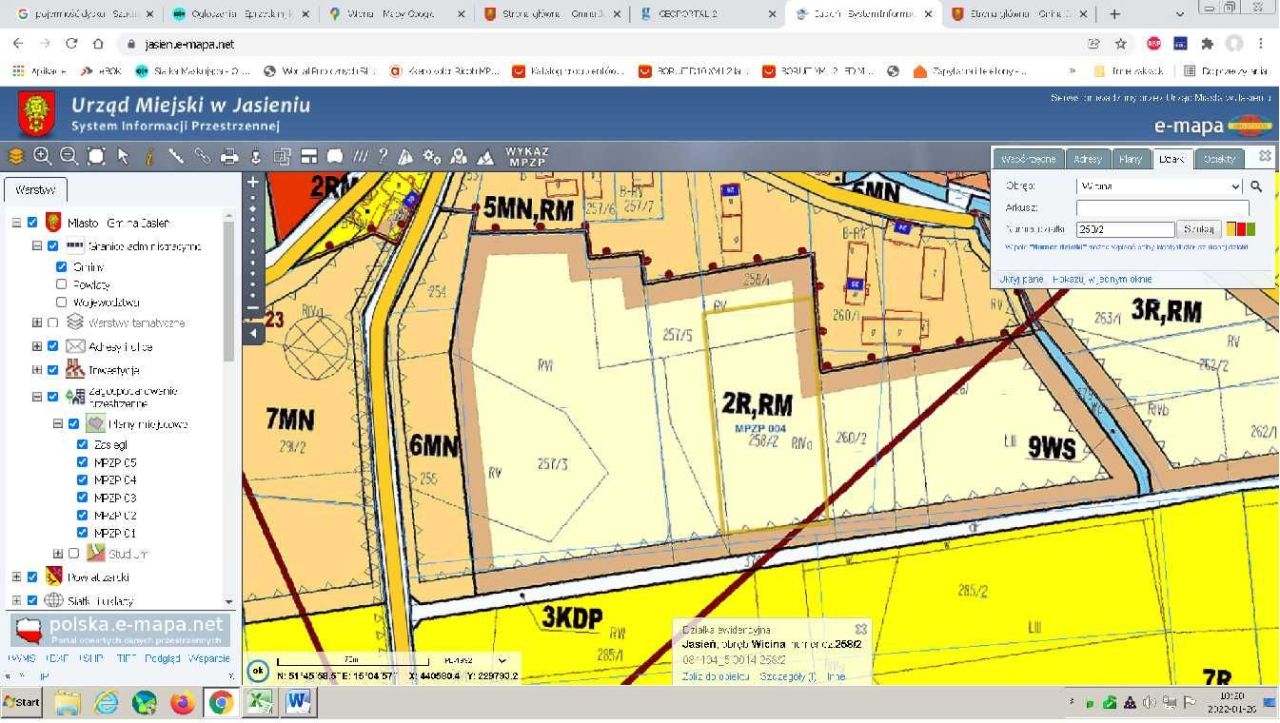Open the Obręb dropdown showing Wicina

coord(1159,186)
